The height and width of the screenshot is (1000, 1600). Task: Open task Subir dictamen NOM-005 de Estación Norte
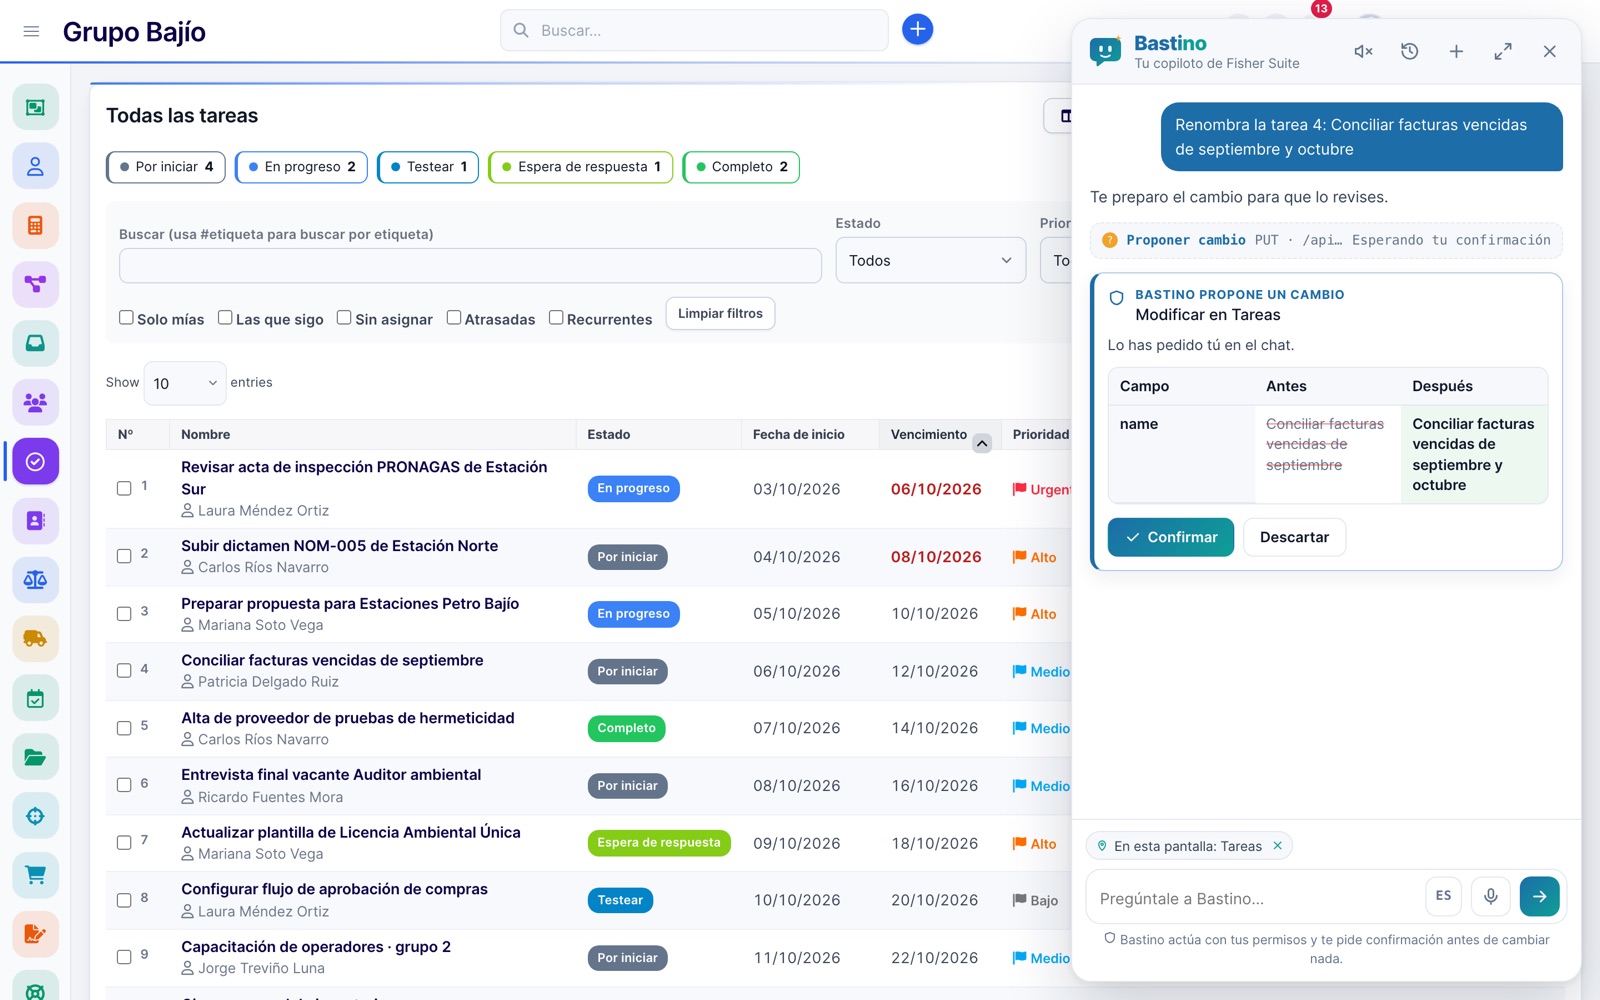pos(339,546)
